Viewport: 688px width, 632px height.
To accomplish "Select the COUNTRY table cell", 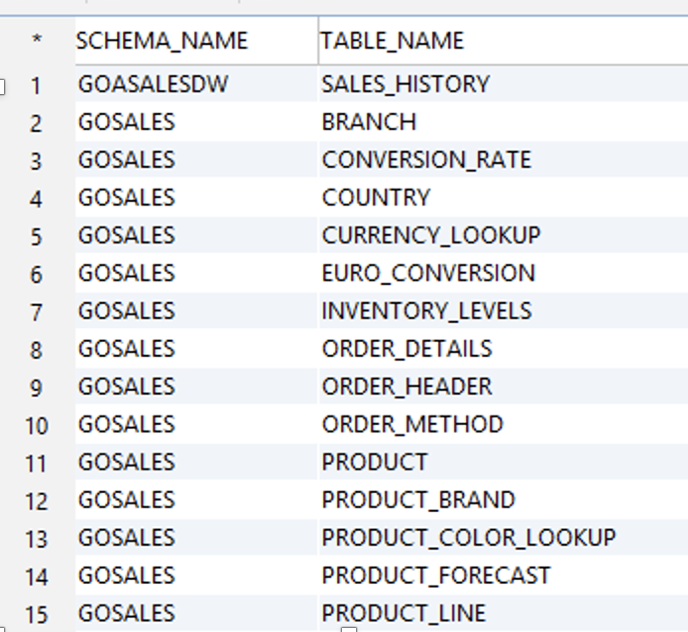I will click(x=503, y=197).
